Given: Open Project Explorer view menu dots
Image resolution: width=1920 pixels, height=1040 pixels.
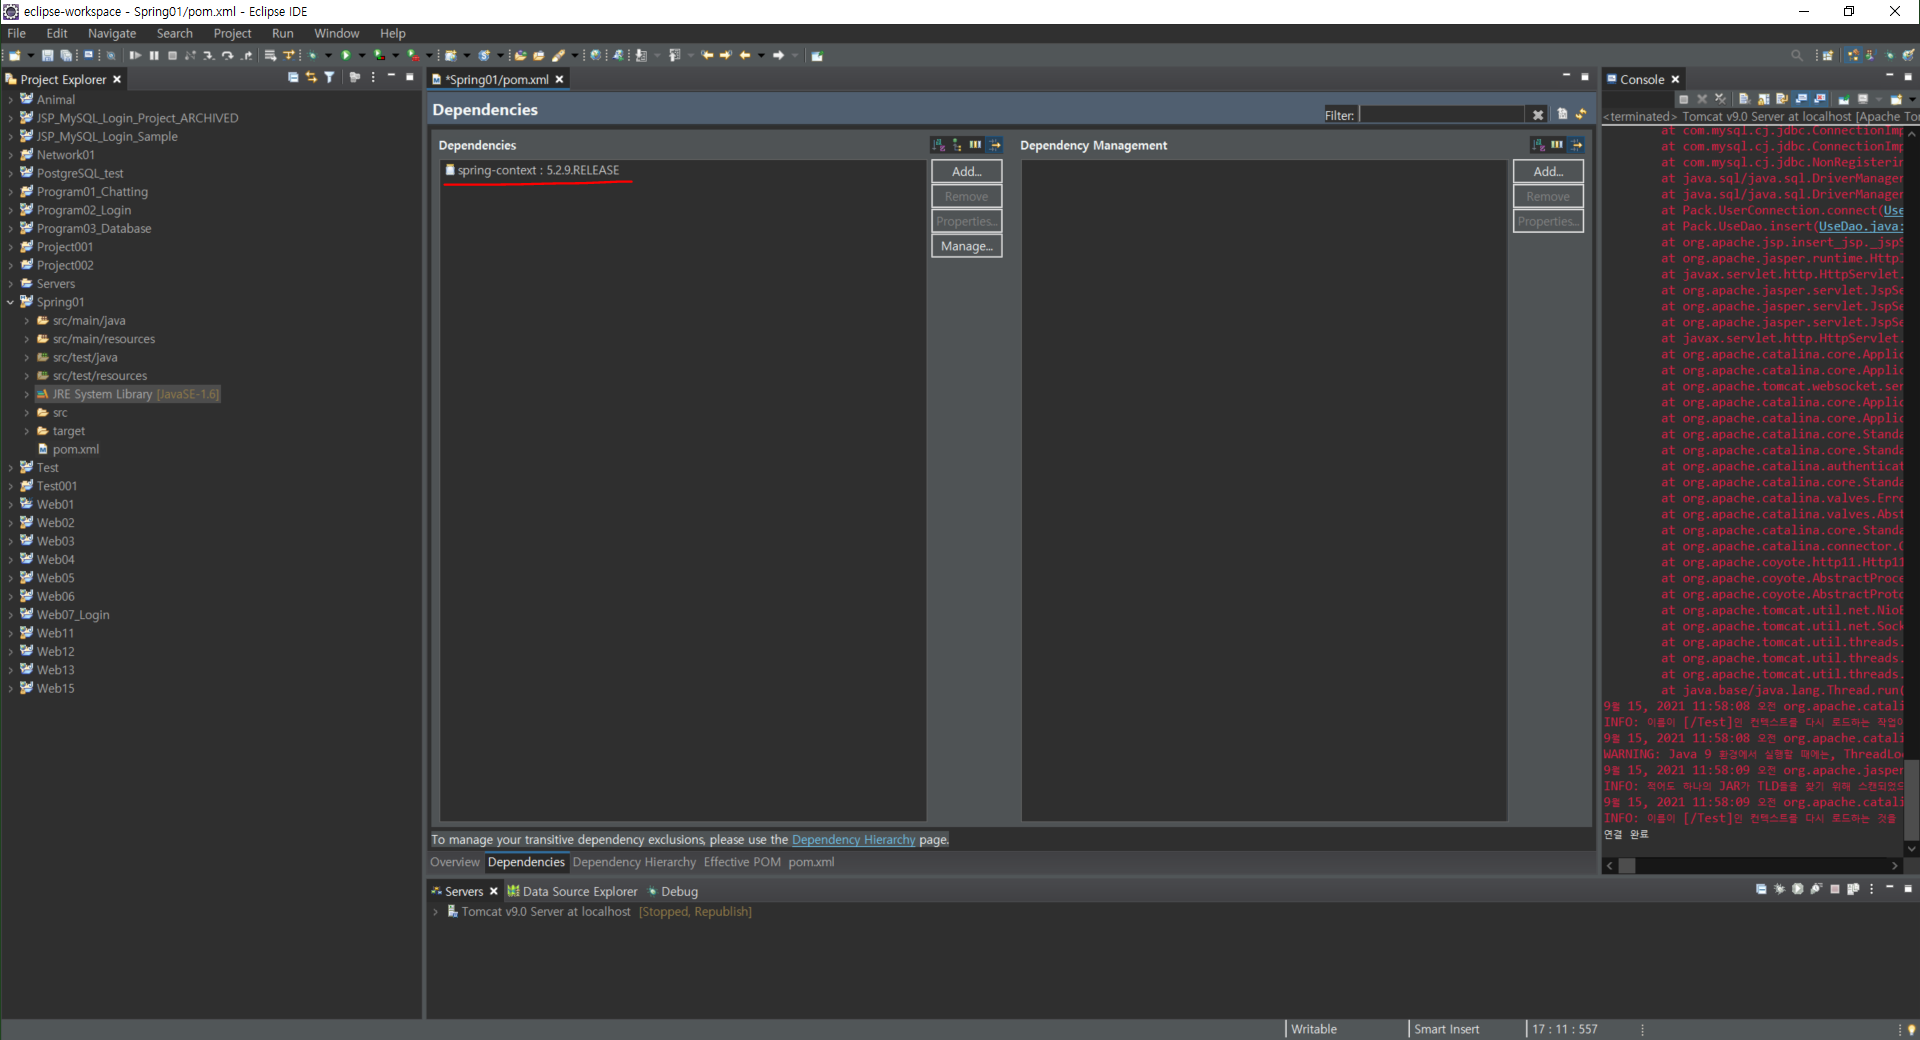Looking at the screenshot, I should (373, 78).
